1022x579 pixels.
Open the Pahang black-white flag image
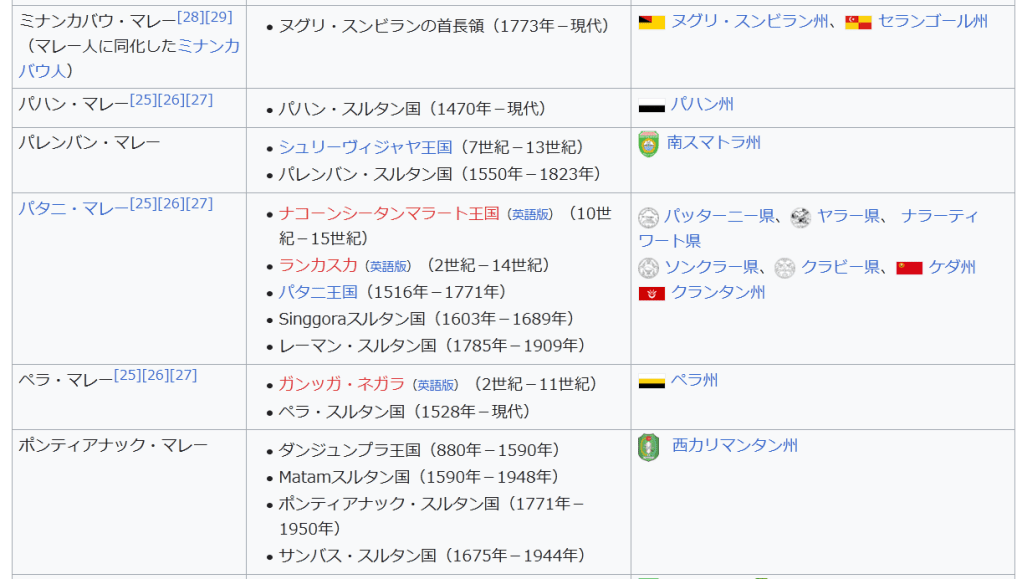pos(651,107)
